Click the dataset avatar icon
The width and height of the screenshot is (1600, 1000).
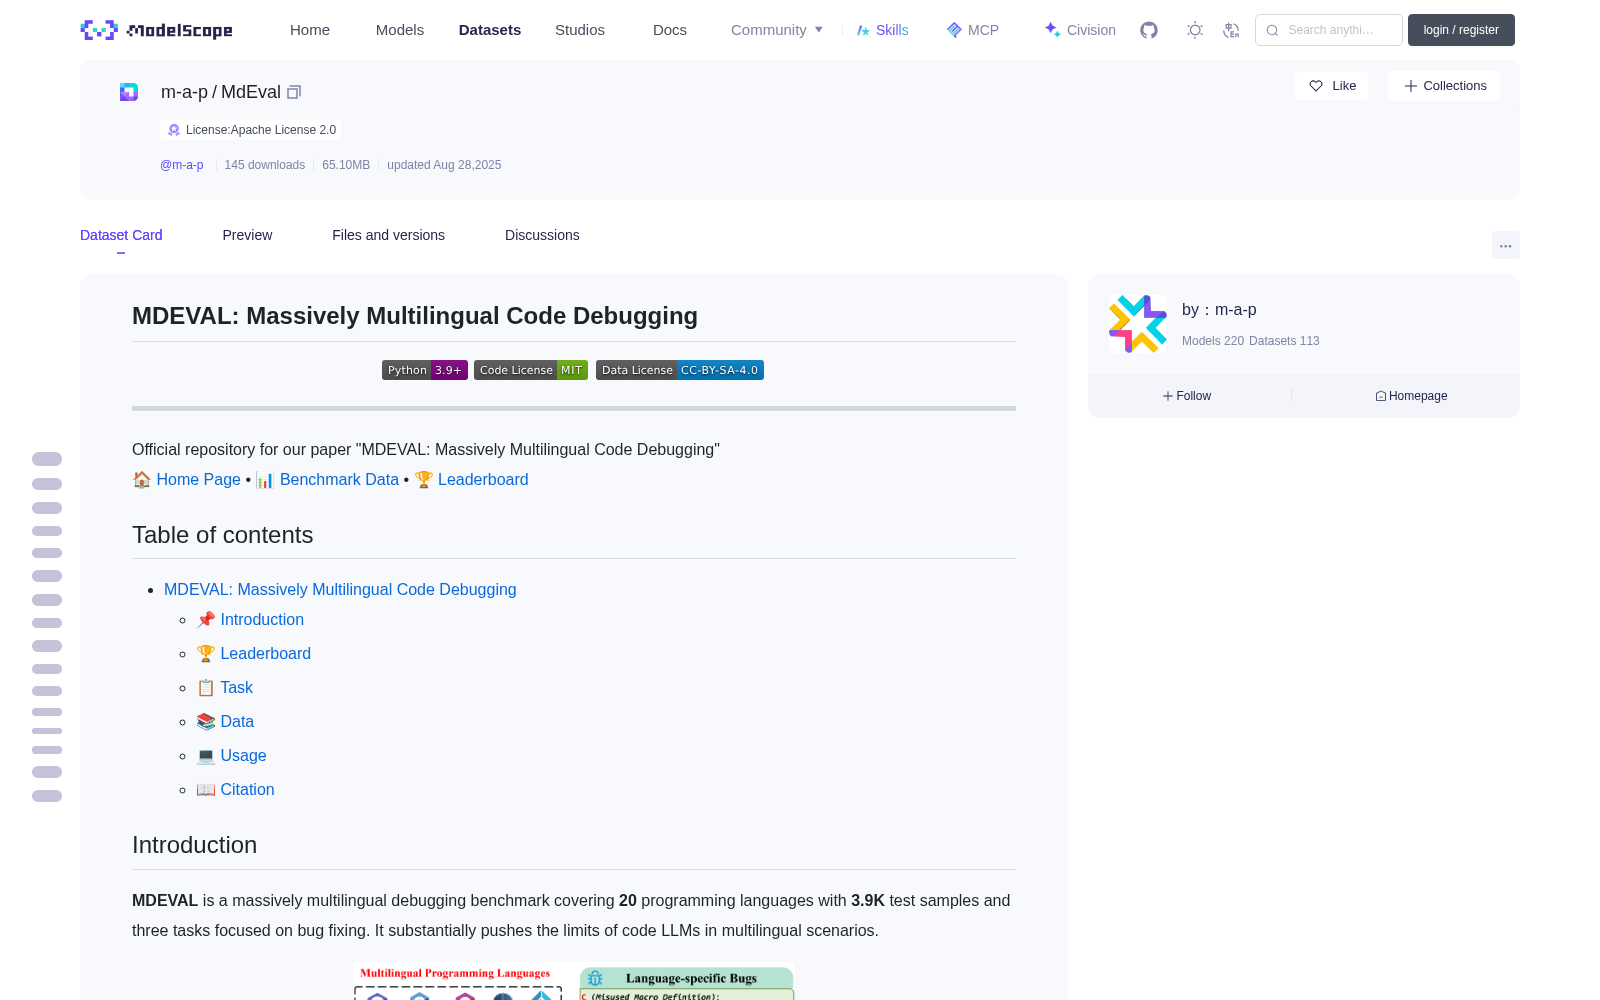pyautogui.click(x=129, y=92)
